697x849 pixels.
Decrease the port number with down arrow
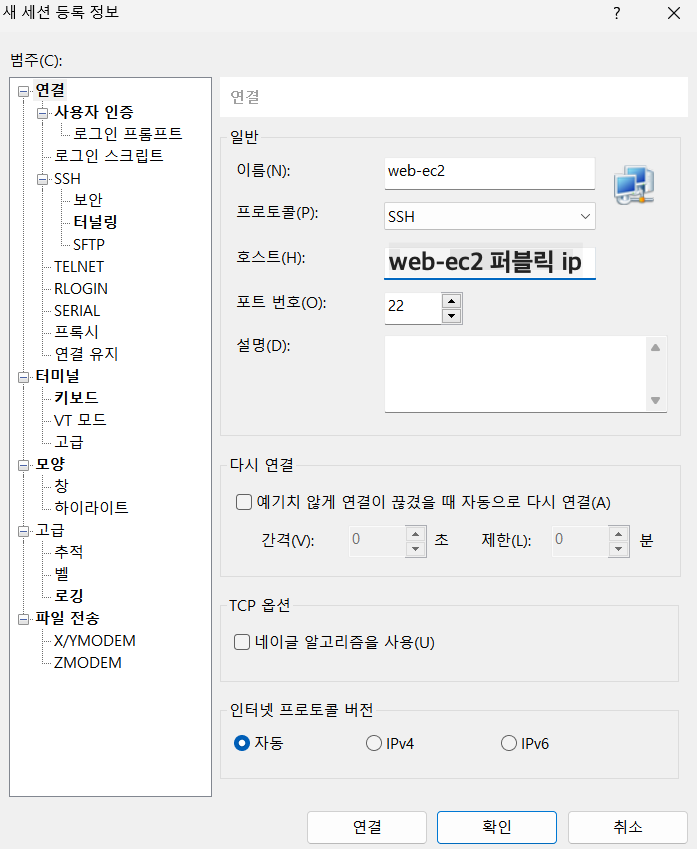pos(451,316)
